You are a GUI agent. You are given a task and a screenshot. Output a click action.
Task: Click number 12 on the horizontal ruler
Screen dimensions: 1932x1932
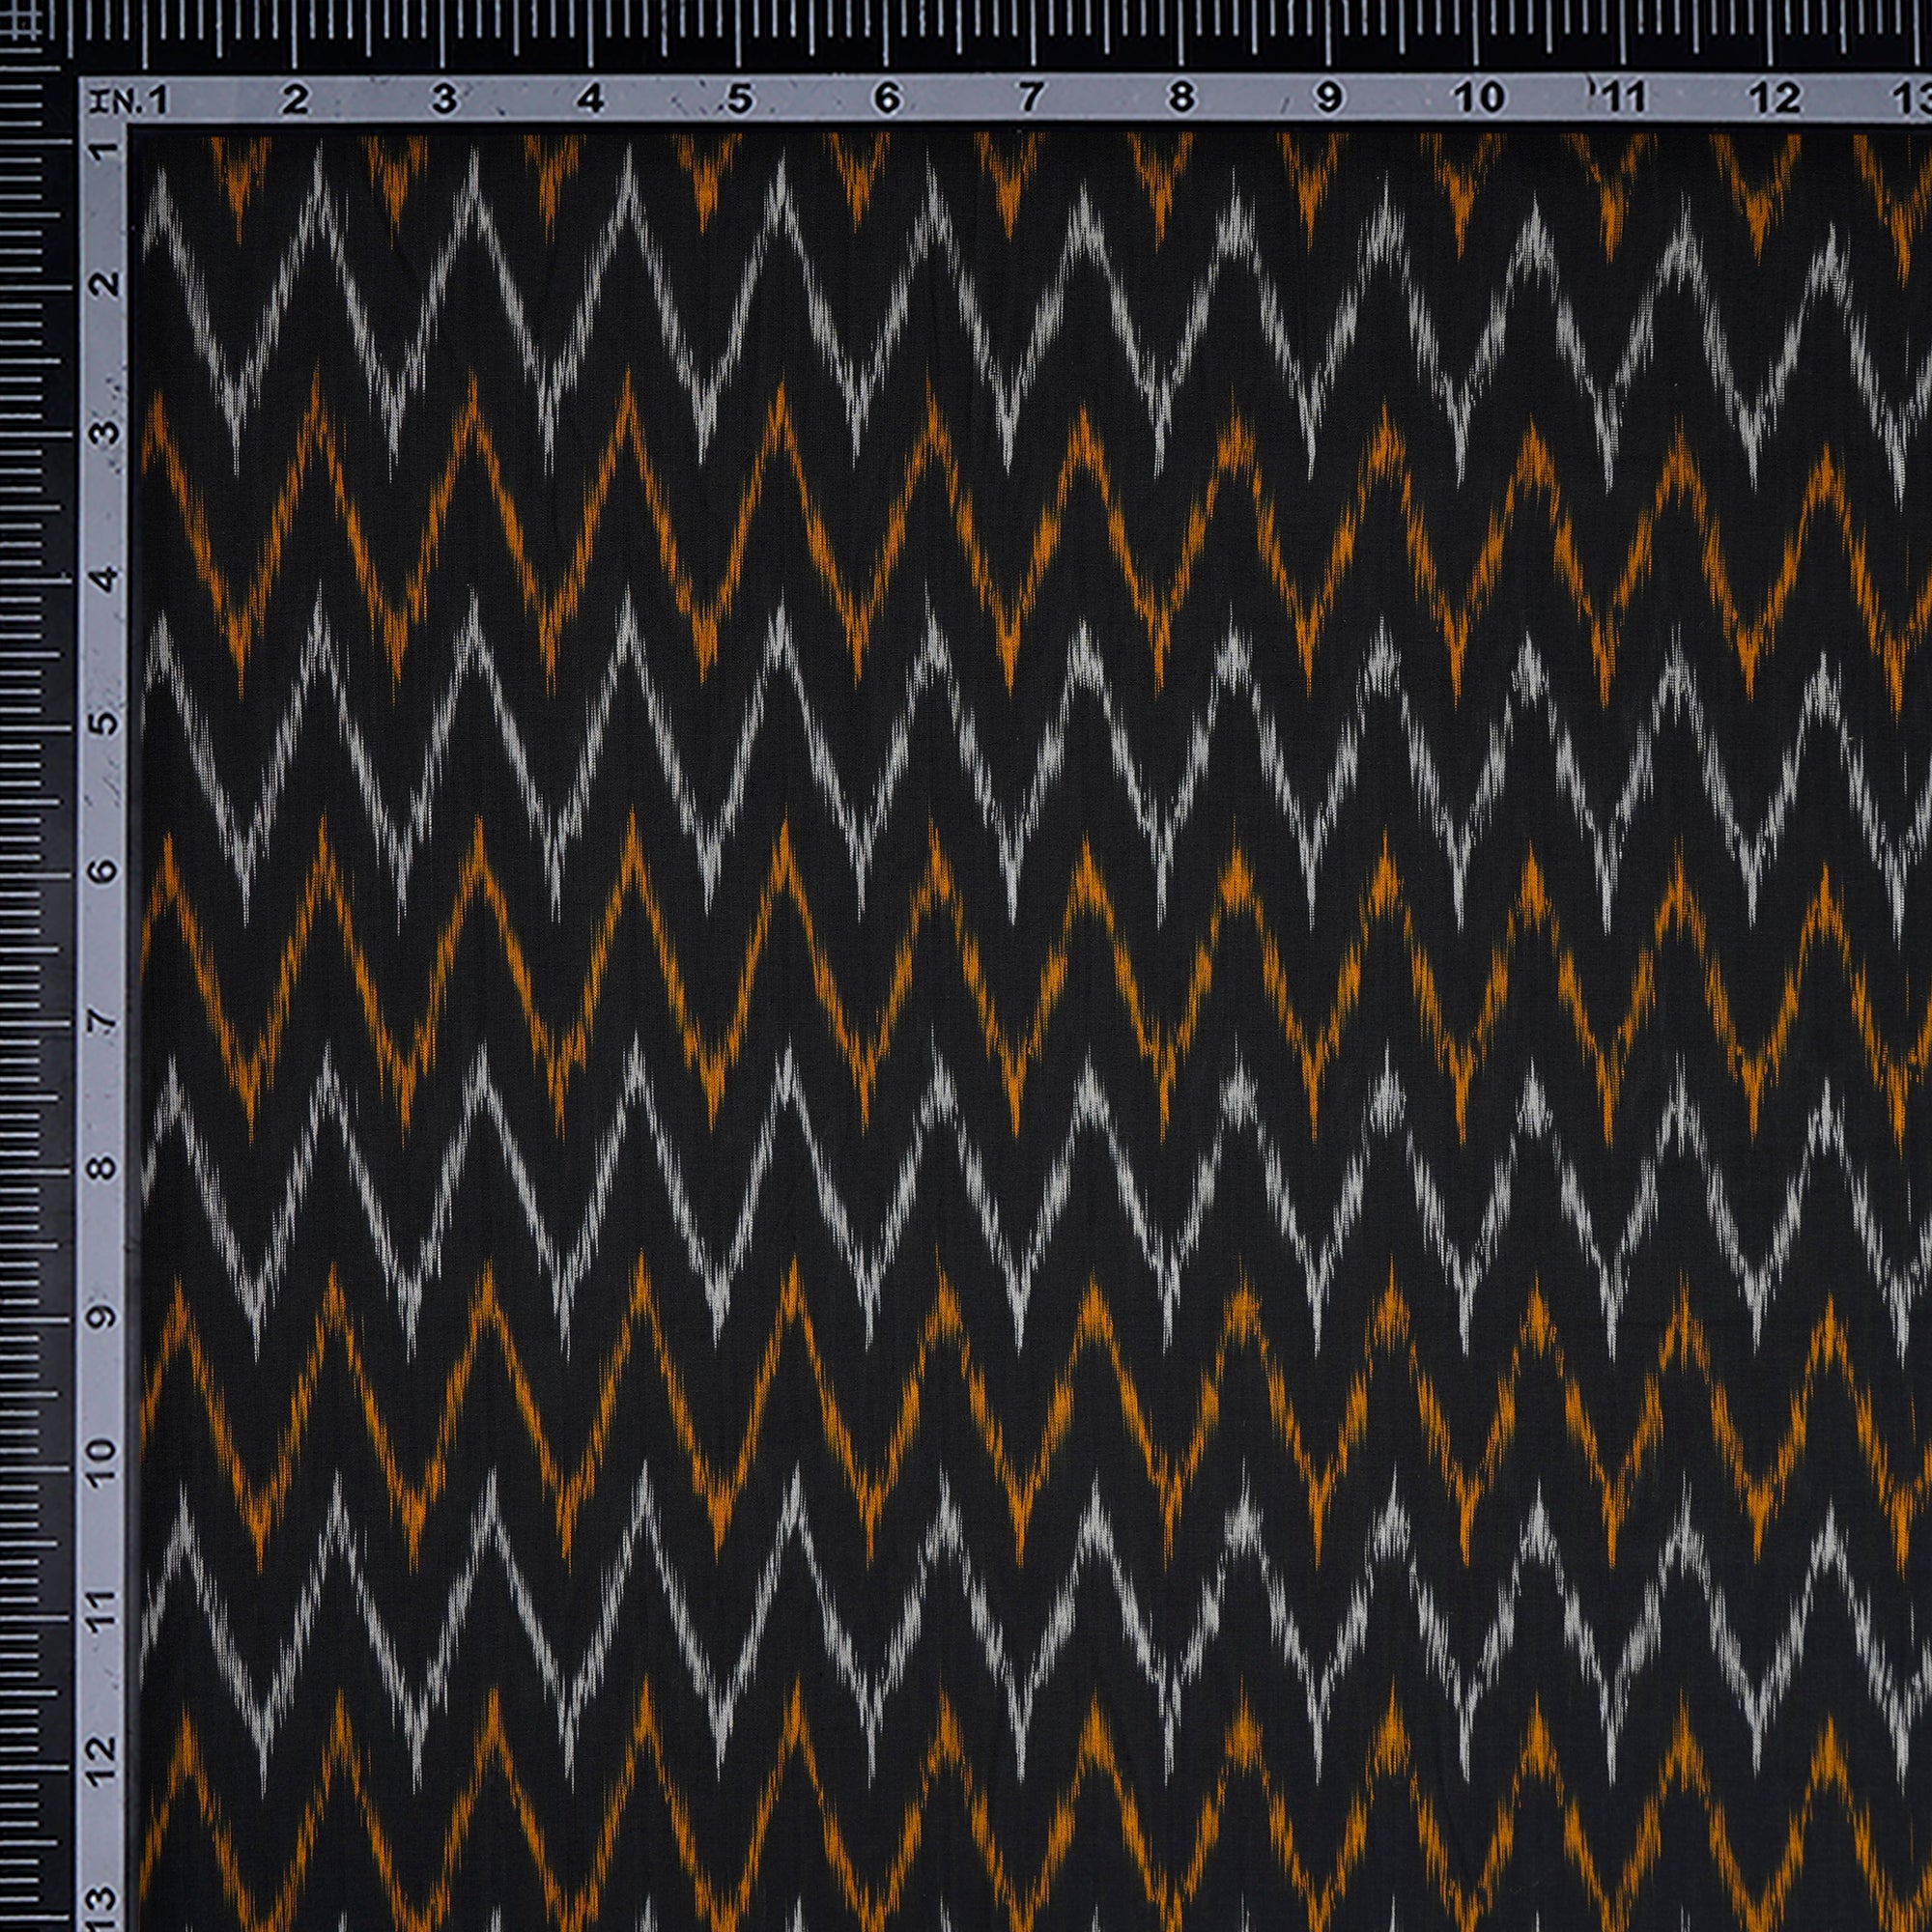1774,98
